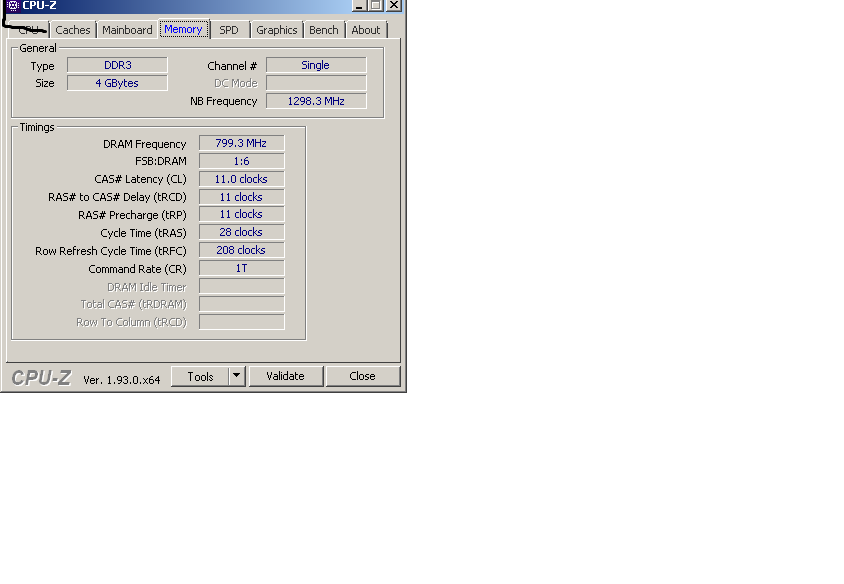Select the Memory tab
Viewport: 844px width, 584px height.
click(183, 29)
